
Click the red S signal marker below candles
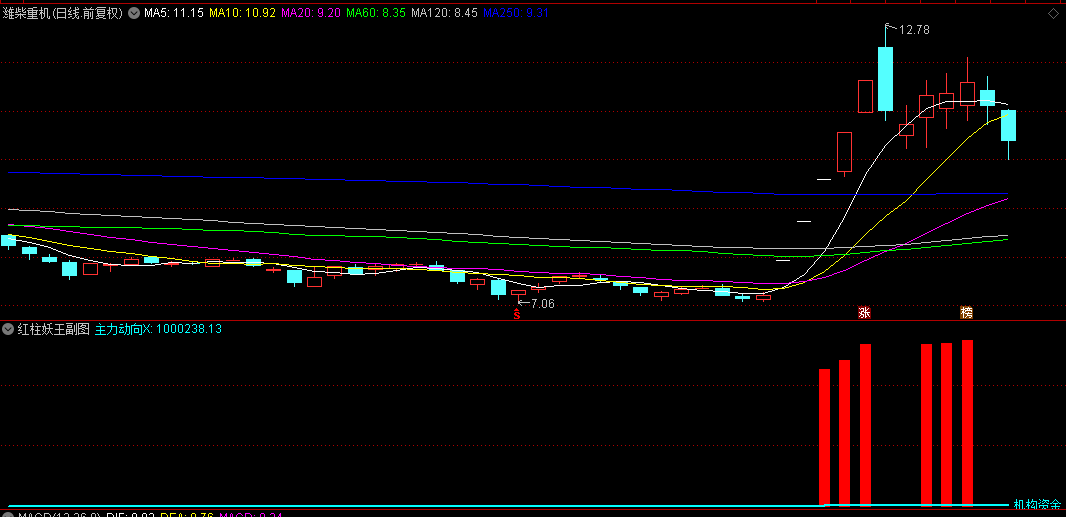[x=517, y=314]
